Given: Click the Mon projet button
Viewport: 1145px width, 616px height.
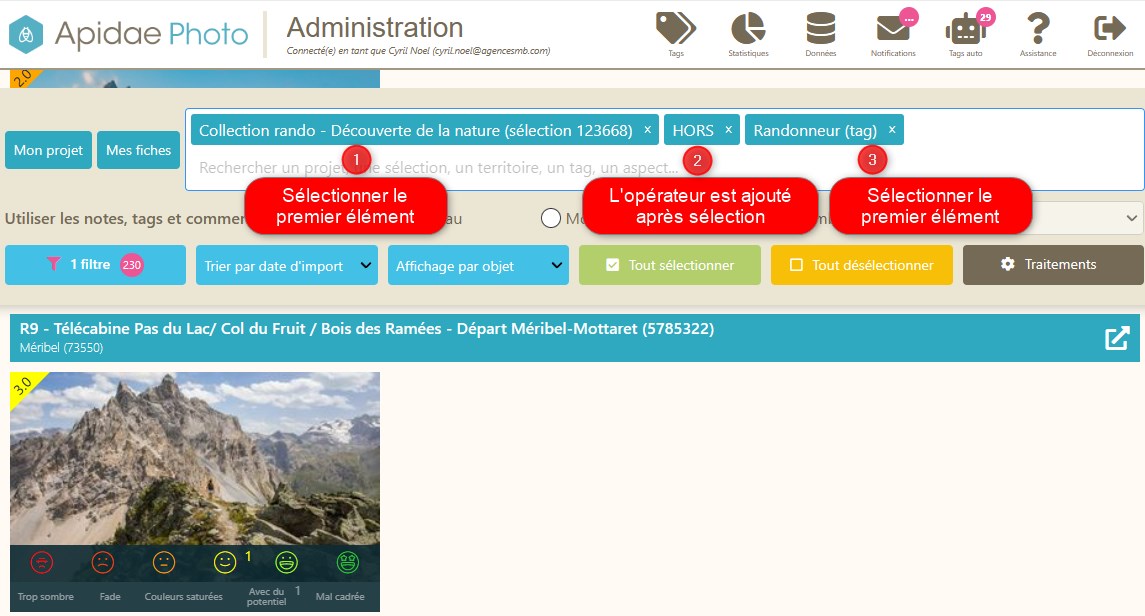Looking at the screenshot, I should (48, 150).
